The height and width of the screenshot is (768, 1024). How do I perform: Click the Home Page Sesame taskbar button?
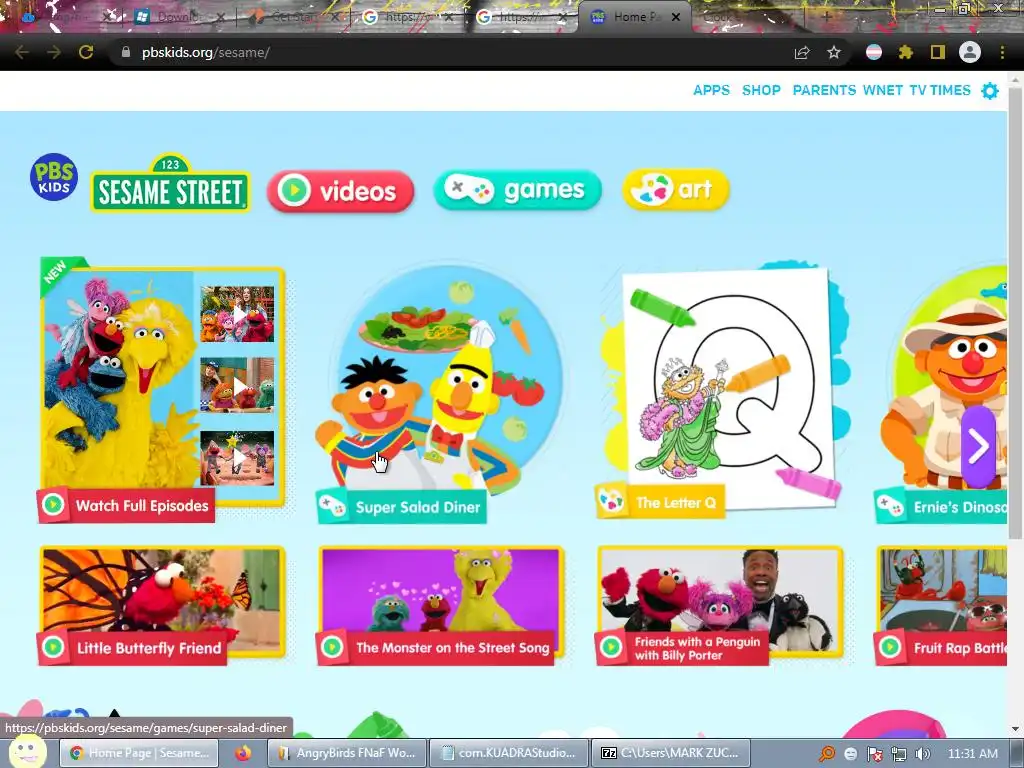[139, 753]
